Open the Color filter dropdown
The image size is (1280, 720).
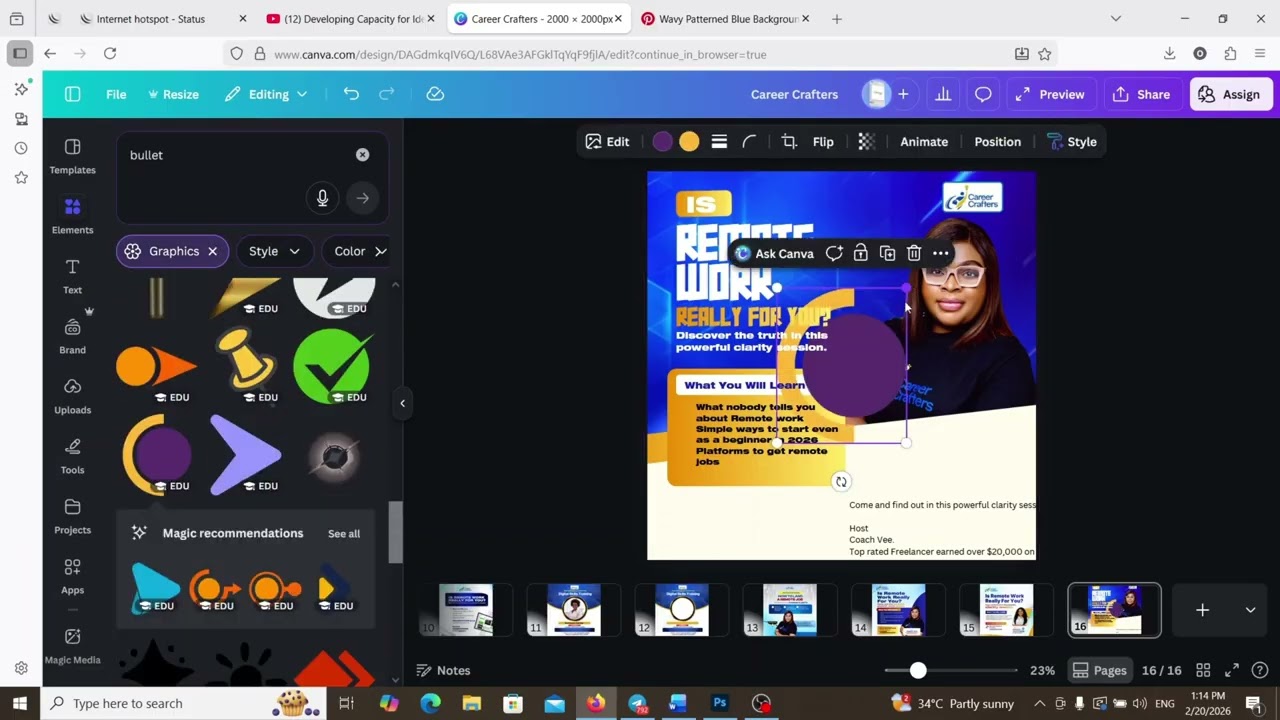tap(356, 251)
